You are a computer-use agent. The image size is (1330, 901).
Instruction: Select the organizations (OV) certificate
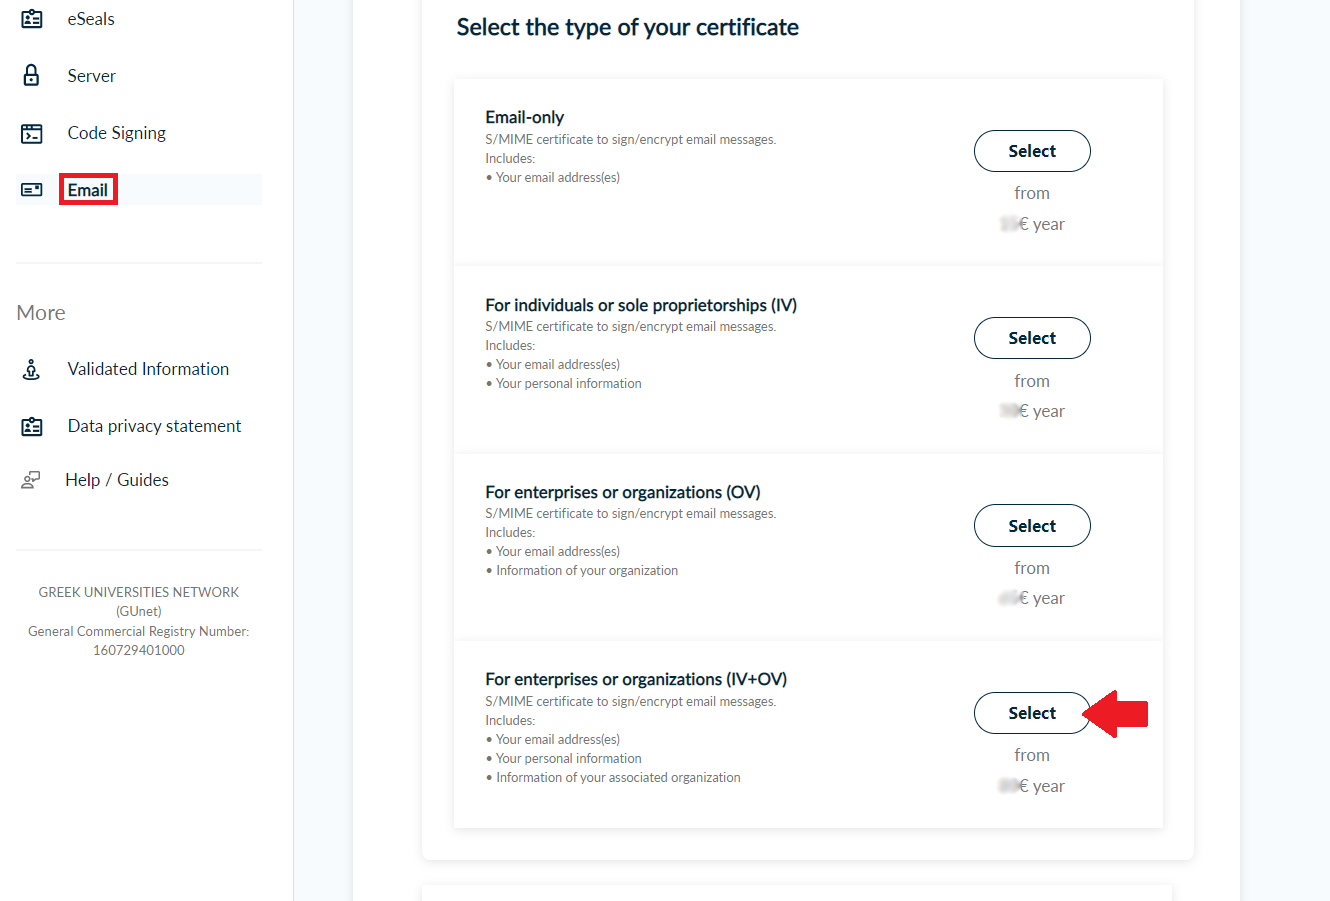[x=1032, y=526]
